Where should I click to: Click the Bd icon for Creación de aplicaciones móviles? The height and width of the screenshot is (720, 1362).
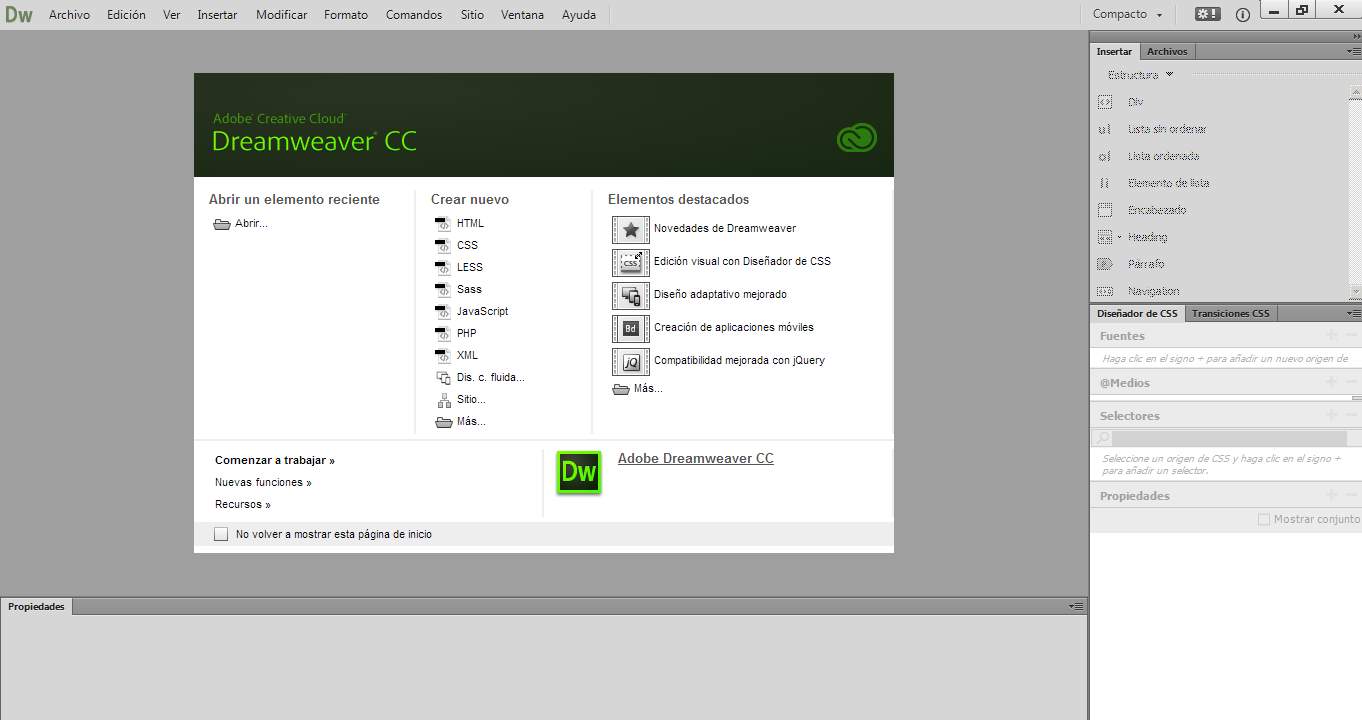[x=631, y=328]
